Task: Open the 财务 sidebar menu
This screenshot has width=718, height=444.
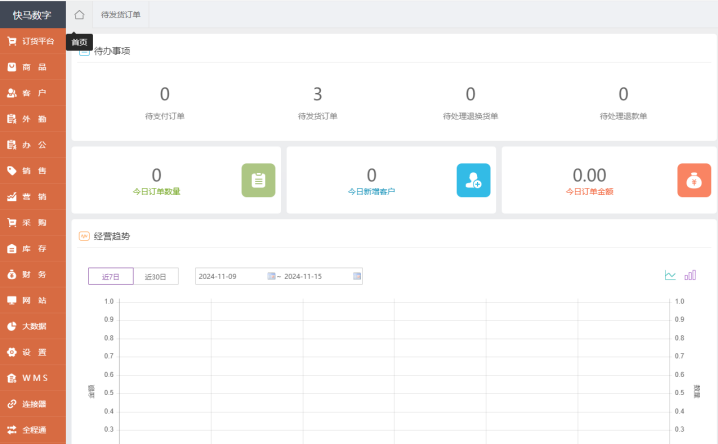Action: tap(33, 275)
